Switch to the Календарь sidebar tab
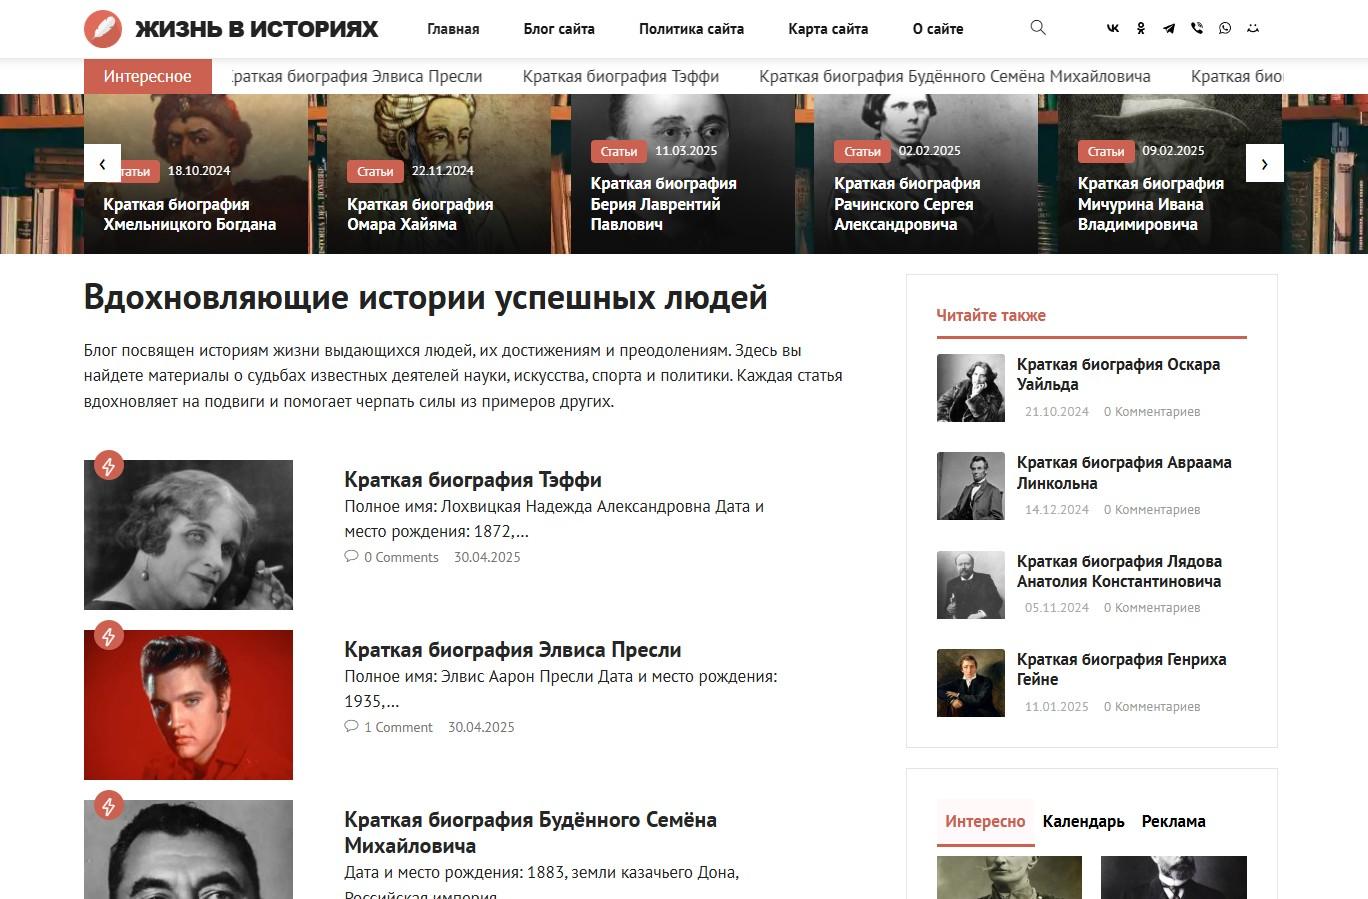The width and height of the screenshot is (1368, 899). 1083,821
